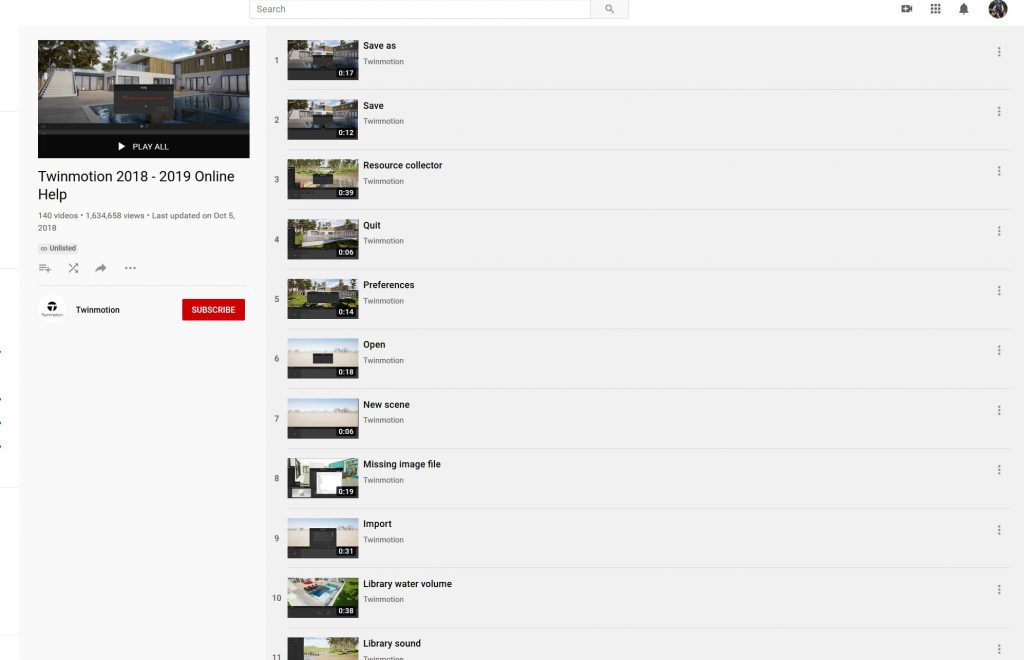Click the user profile avatar
The width and height of the screenshot is (1024, 660).
click(x=997, y=9)
